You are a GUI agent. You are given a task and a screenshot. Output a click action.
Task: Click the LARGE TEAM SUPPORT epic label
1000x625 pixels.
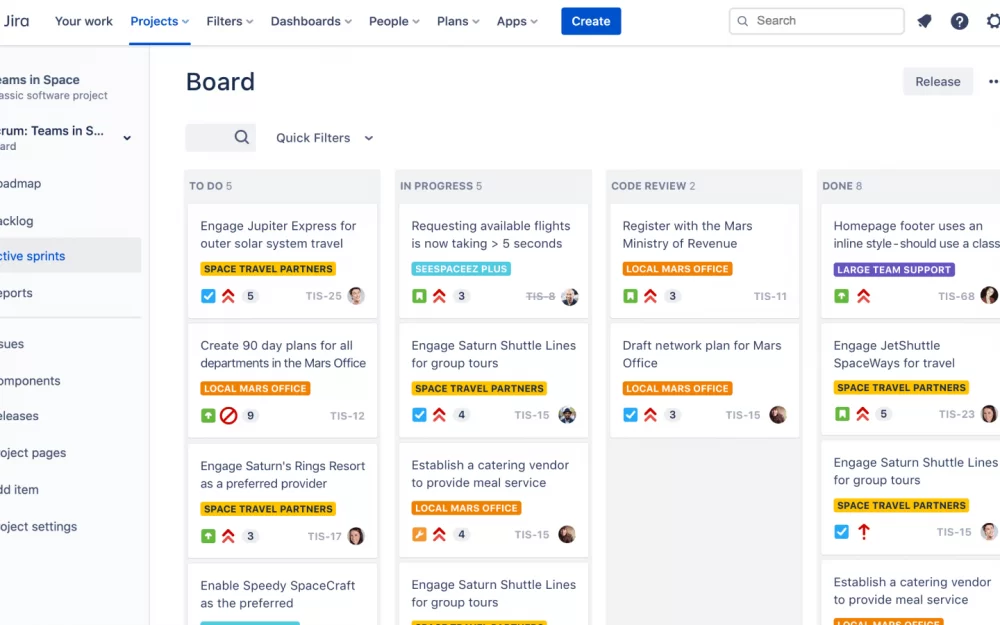tap(893, 270)
